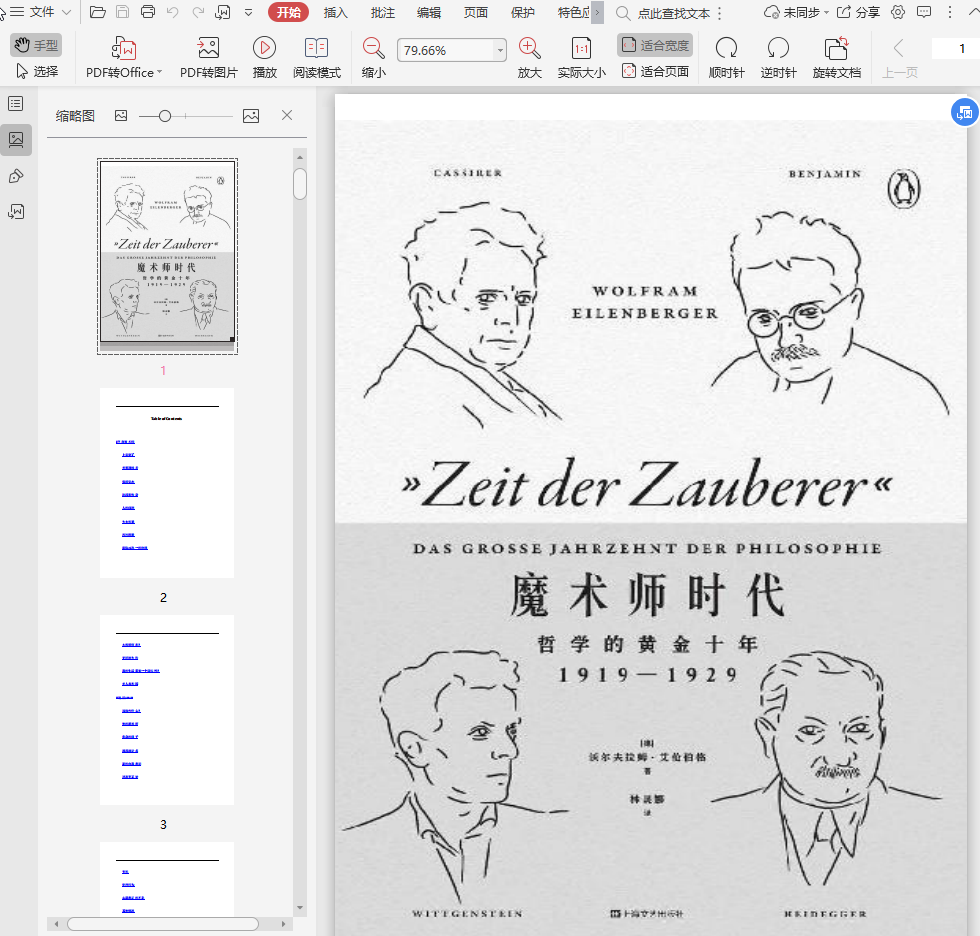This screenshot has width=980, height=936.
Task: Open the settings gear icon
Action: 898,12
